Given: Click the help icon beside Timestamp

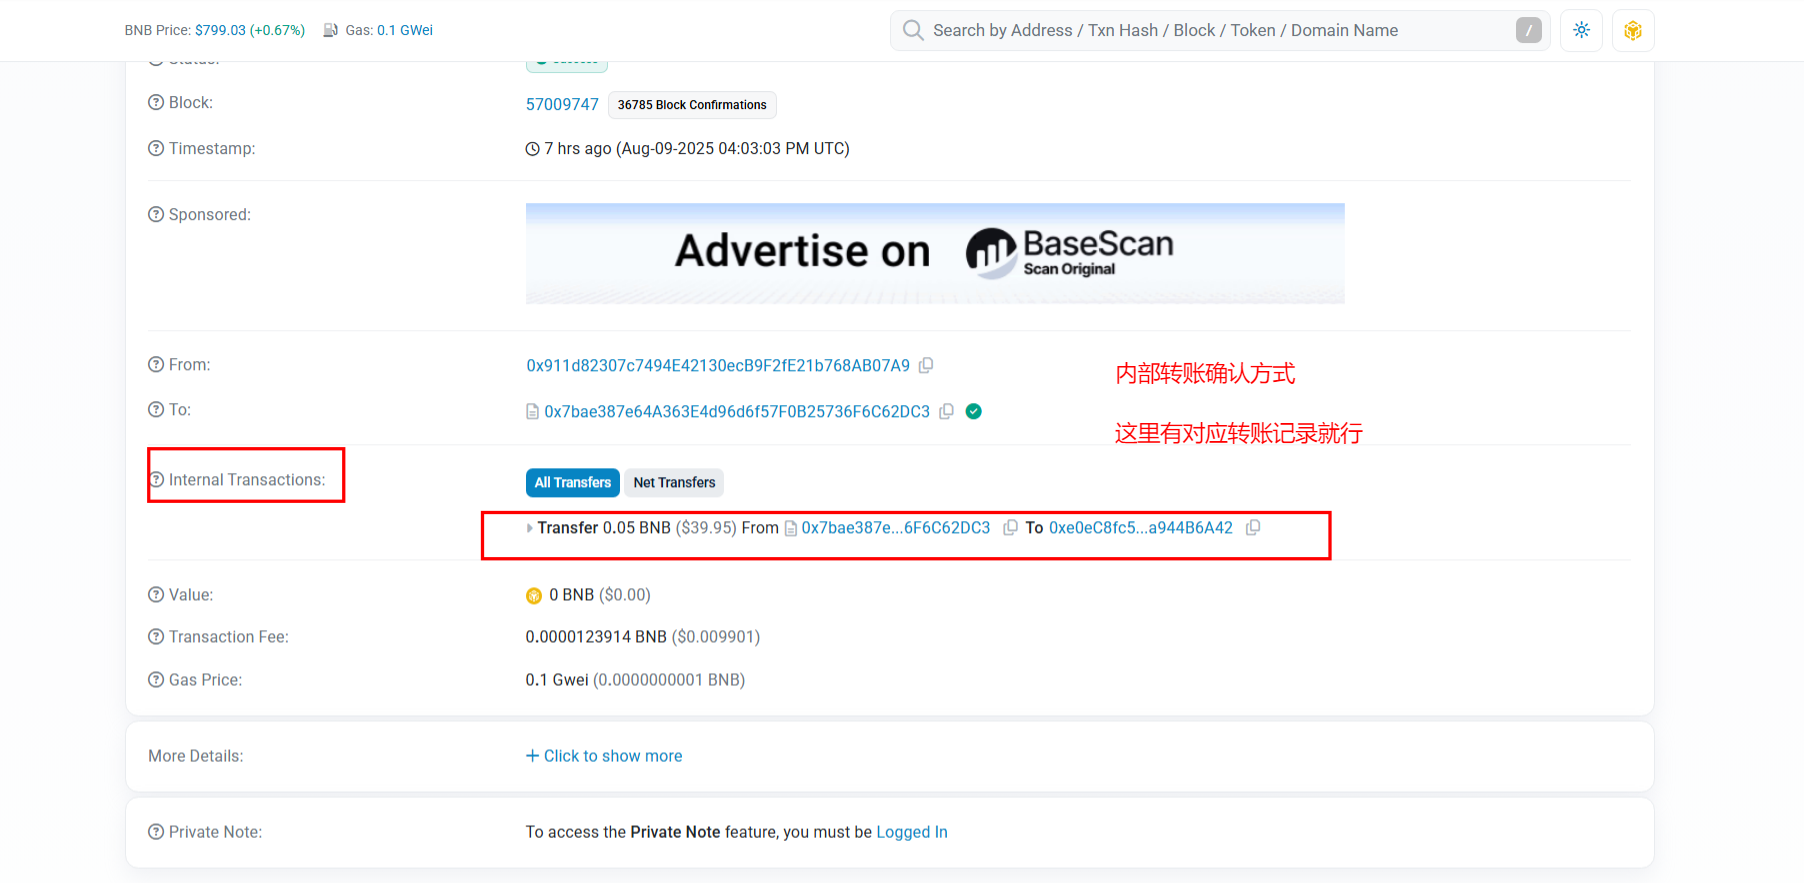Looking at the screenshot, I should point(156,149).
